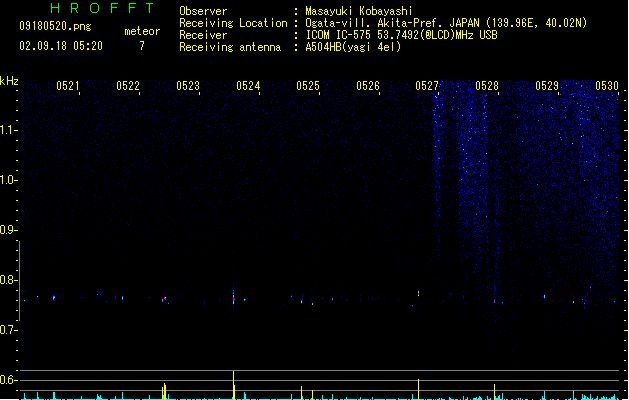
Task: Click the 0.9 kHz axis label
Action: click(8, 230)
